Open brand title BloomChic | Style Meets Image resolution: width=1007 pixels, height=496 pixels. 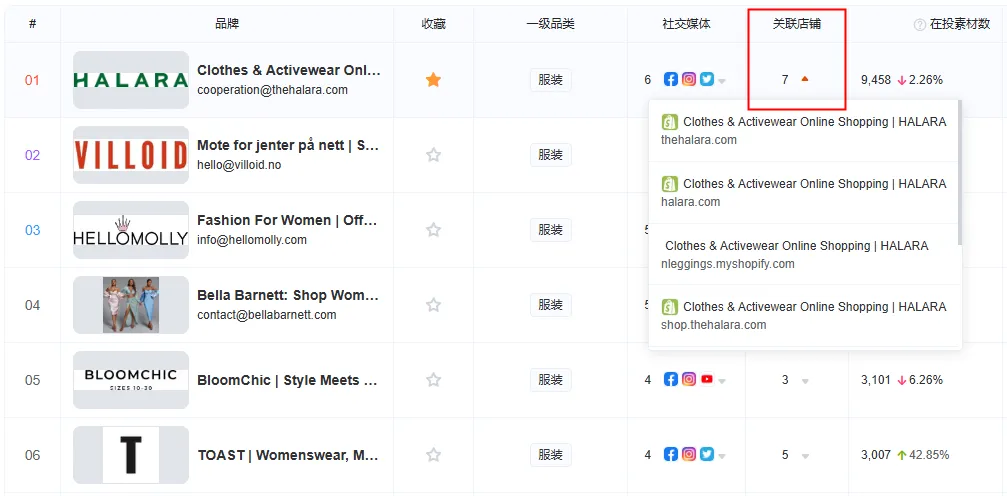coord(288,380)
